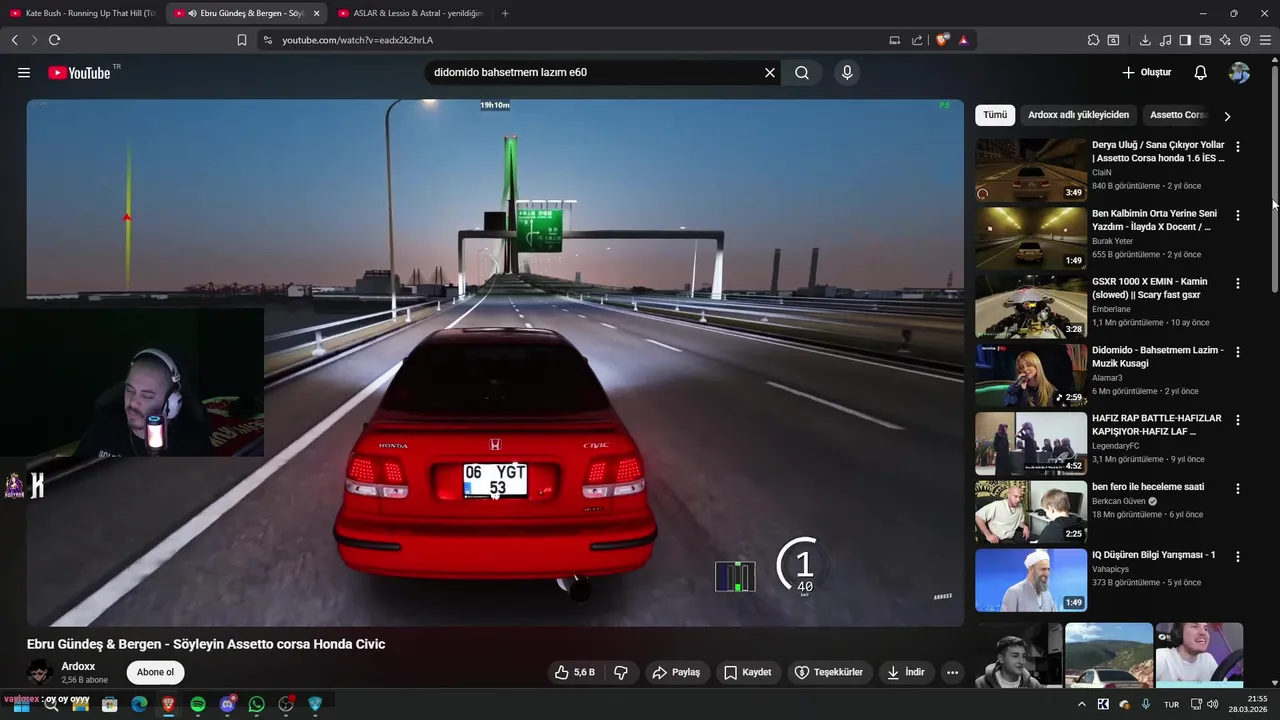Share the video using Paylaş button
Screen dimensions: 1280x720
point(676,672)
